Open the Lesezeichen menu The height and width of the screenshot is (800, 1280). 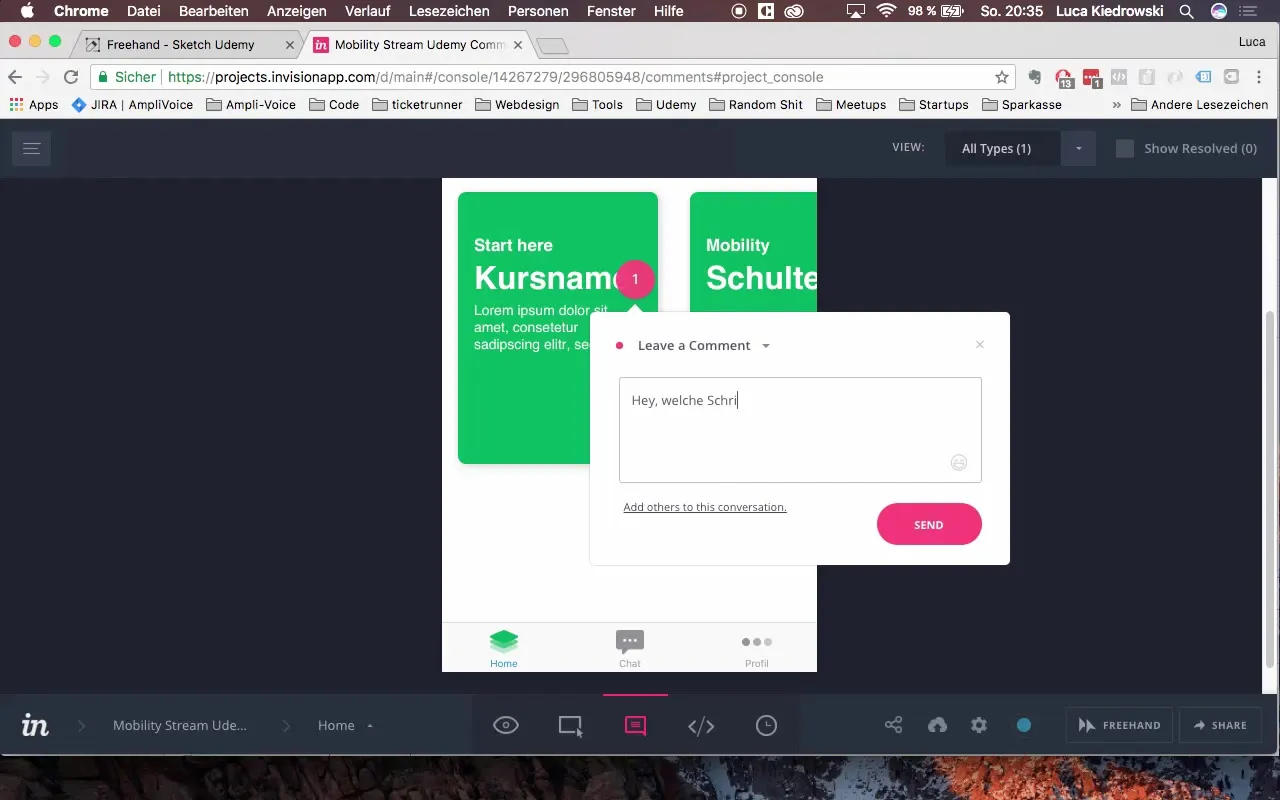pos(449,11)
